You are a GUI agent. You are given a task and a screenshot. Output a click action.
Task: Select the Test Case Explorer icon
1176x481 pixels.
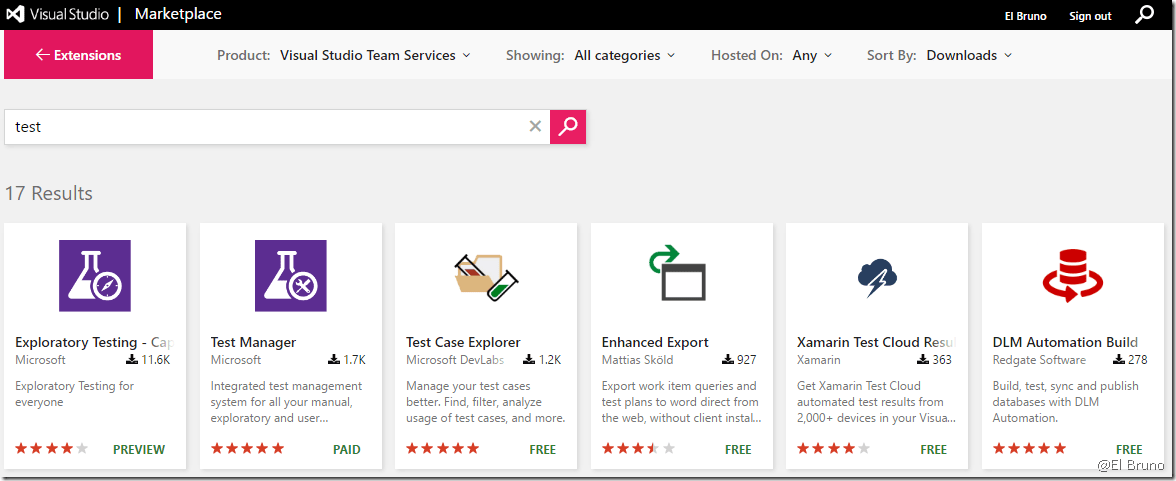486,276
